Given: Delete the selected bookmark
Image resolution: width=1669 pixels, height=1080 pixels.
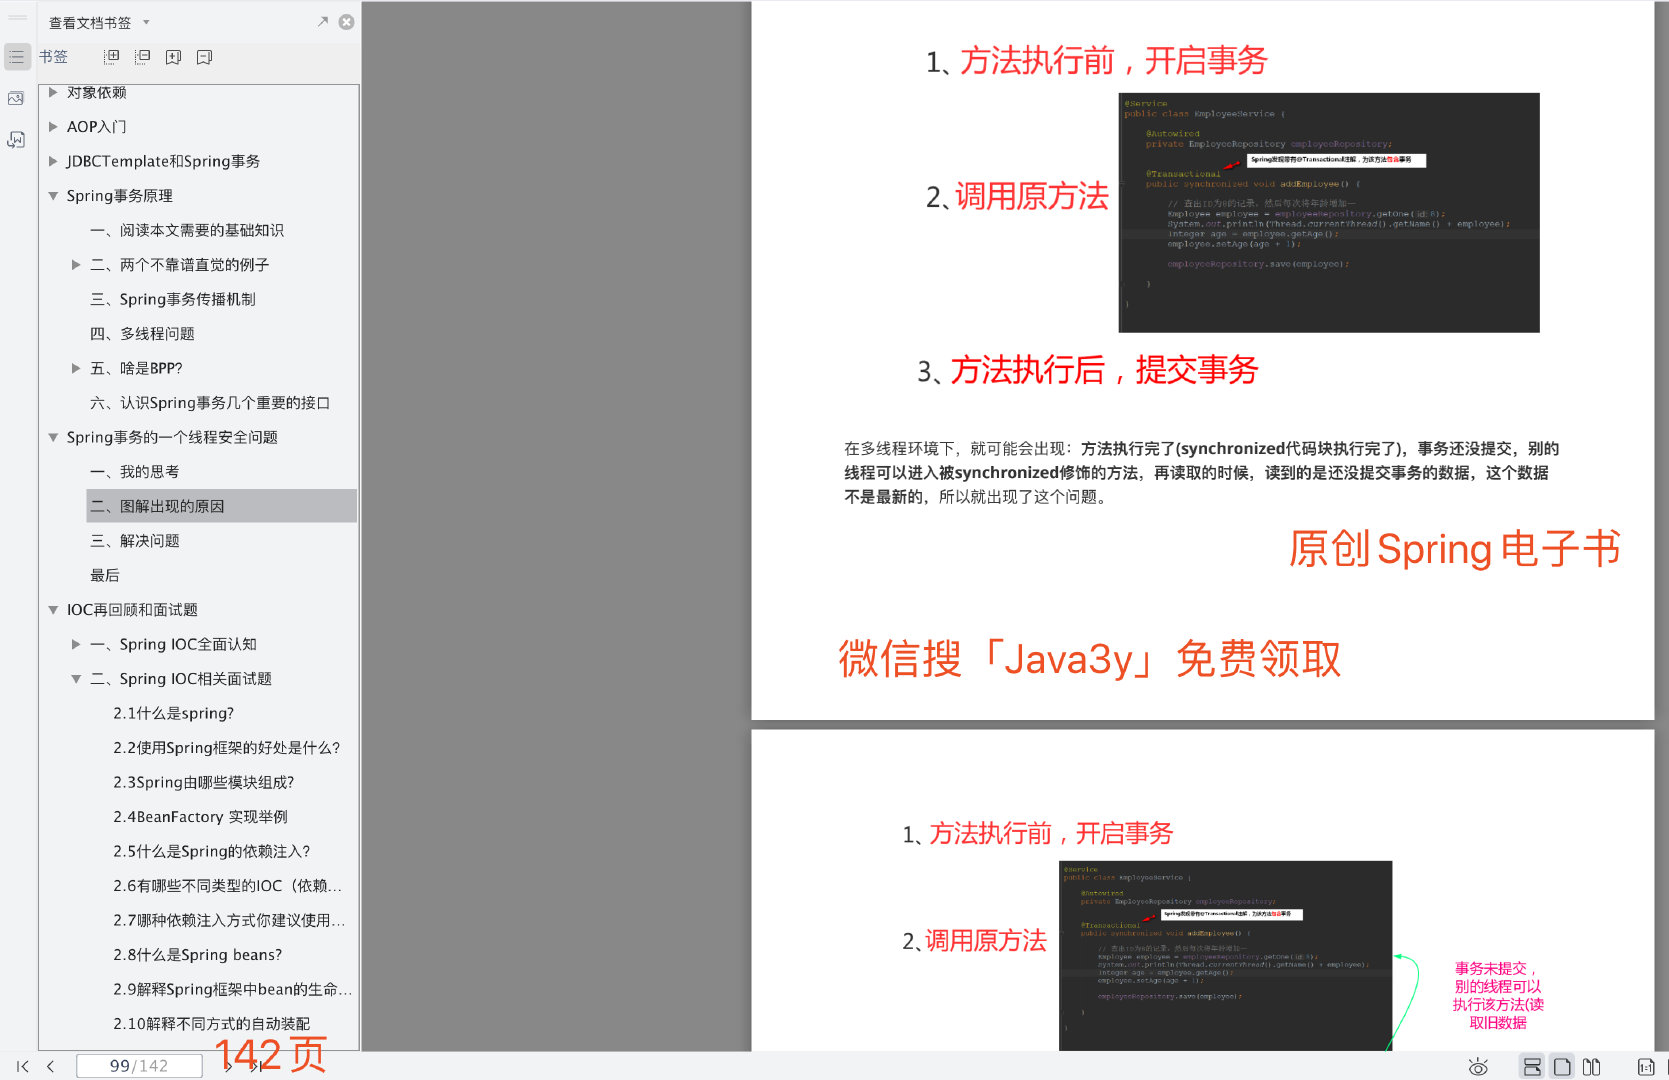Looking at the screenshot, I should (x=205, y=57).
